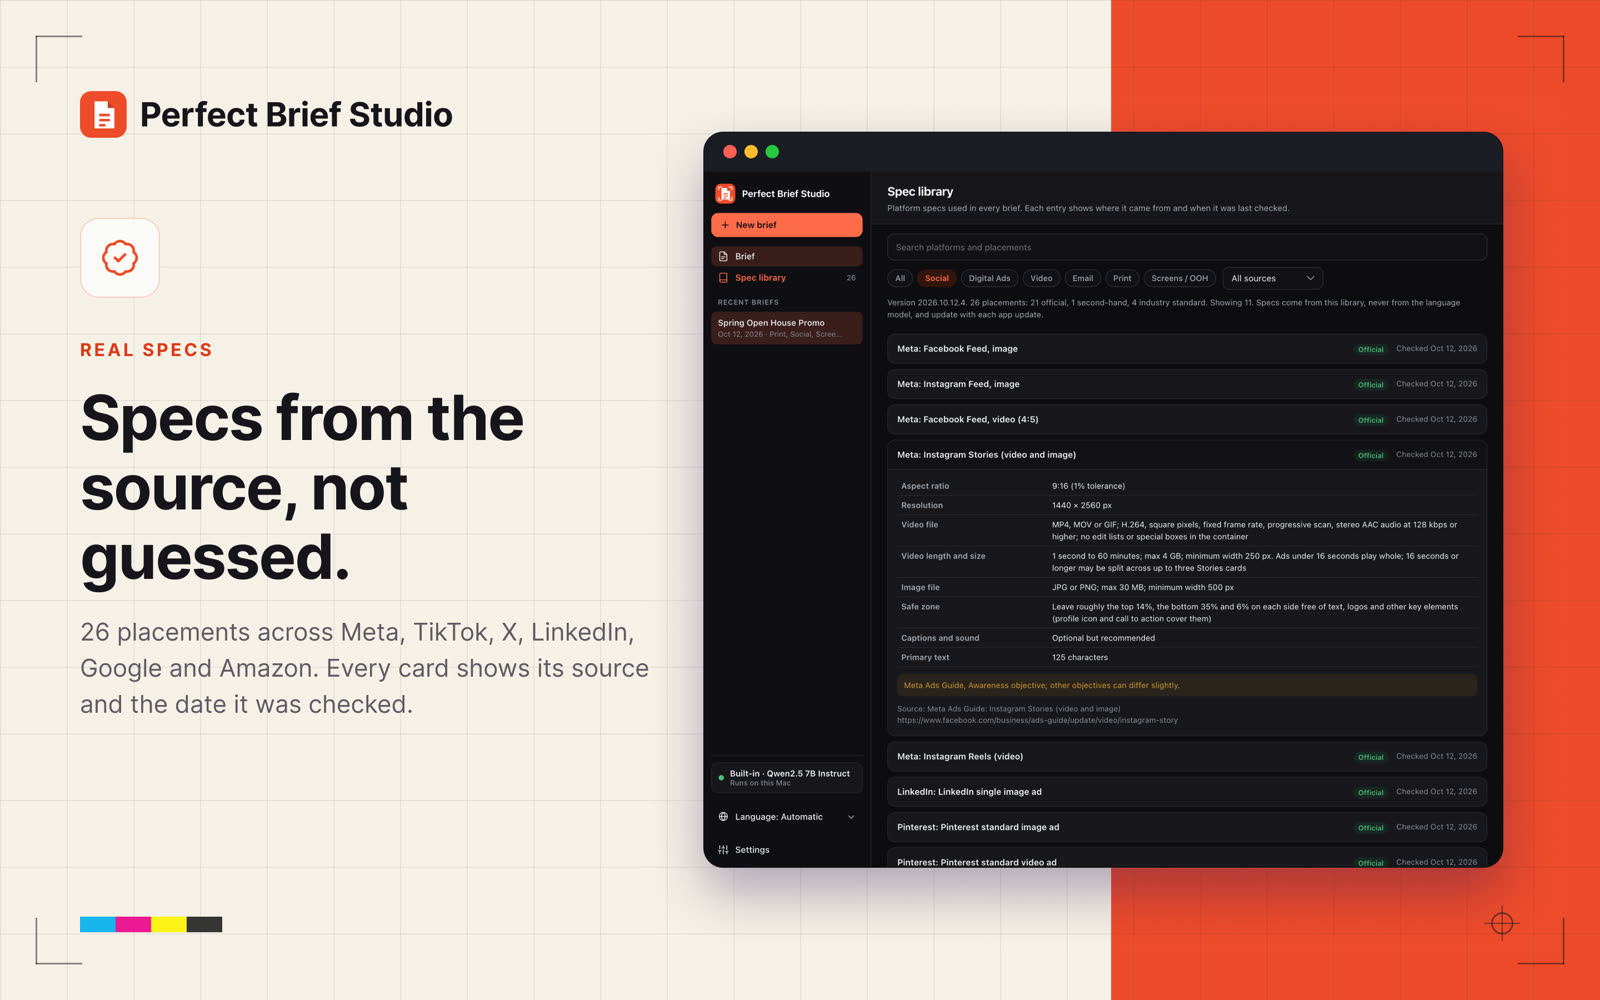Screen dimensions: 1600x1000
Task: Expand Meta: Instagram Reels (video) entry
Action: click(x=1186, y=757)
